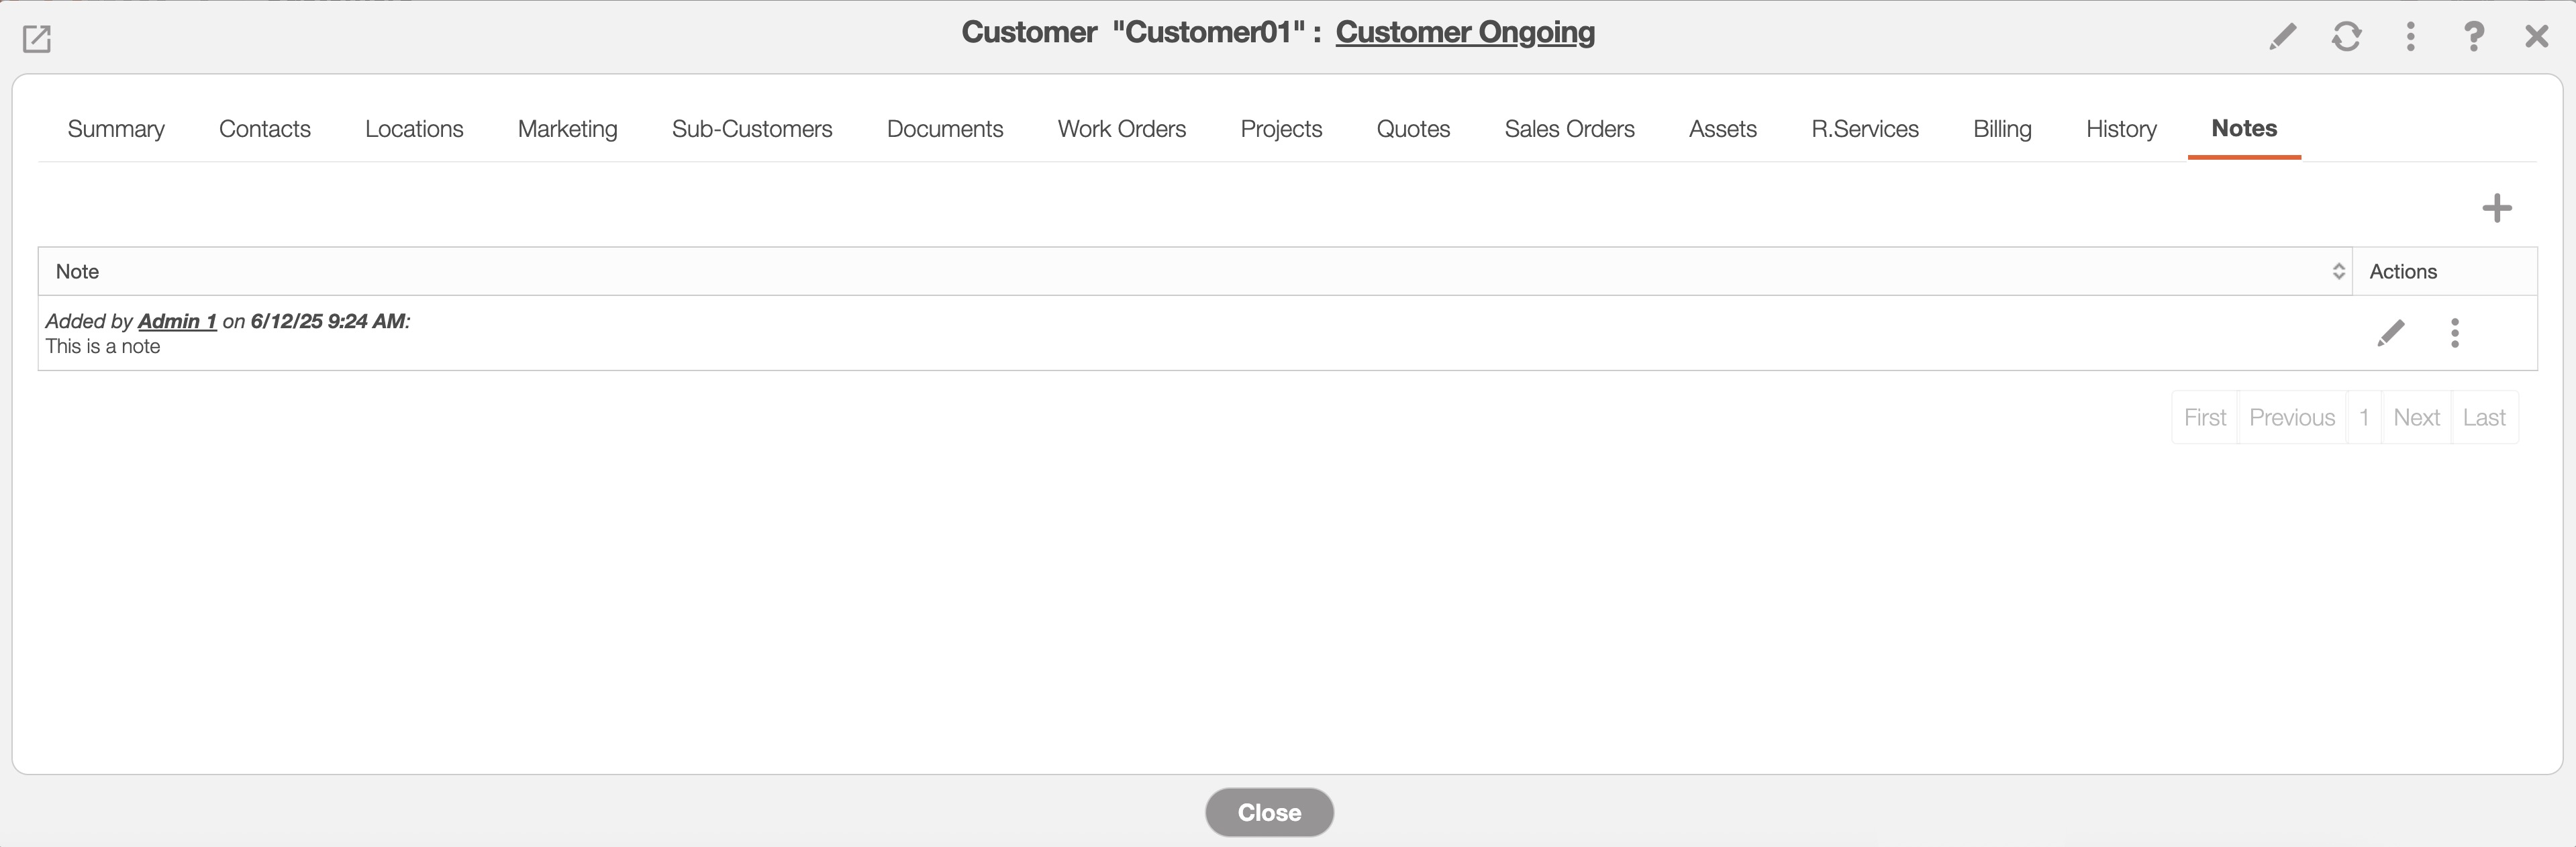The width and height of the screenshot is (2576, 847).
Task: Open the Work Orders tab
Action: [x=1121, y=129]
